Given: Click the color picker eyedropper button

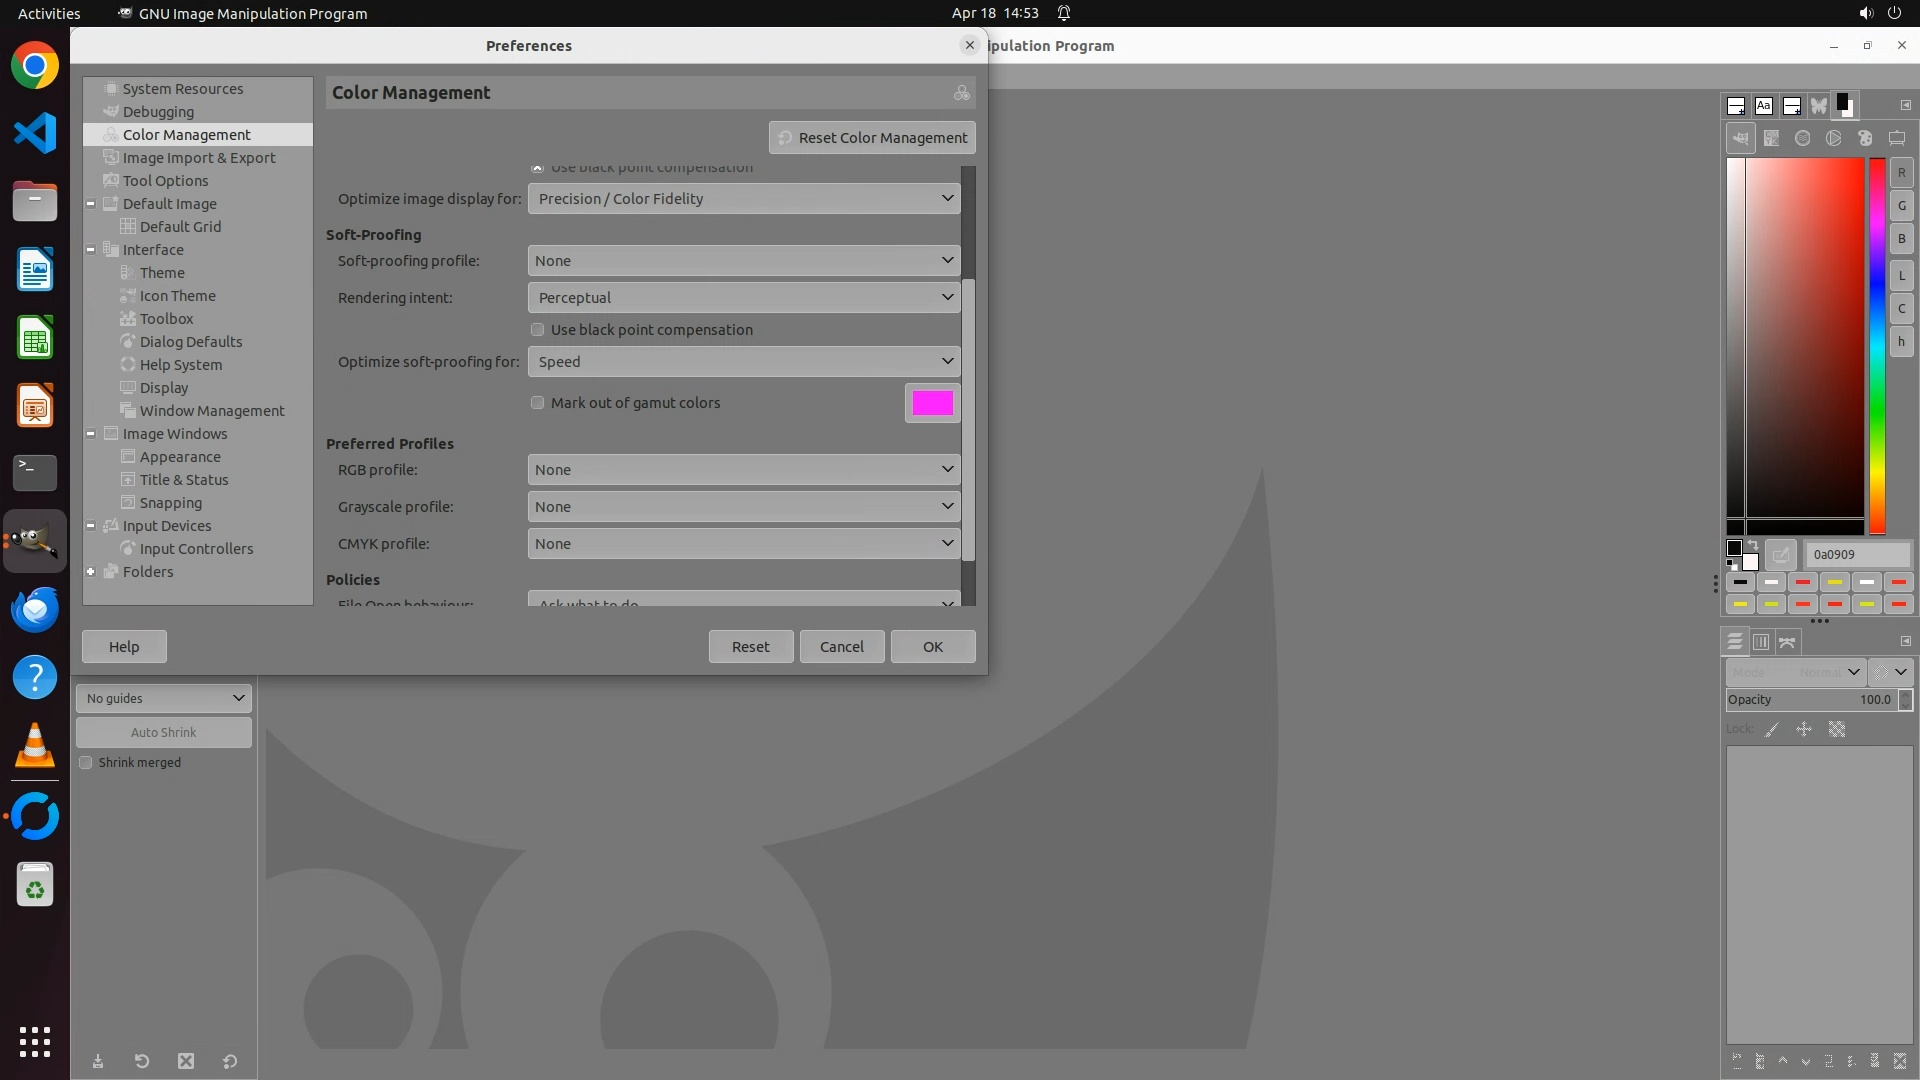Looking at the screenshot, I should coord(1780,554).
